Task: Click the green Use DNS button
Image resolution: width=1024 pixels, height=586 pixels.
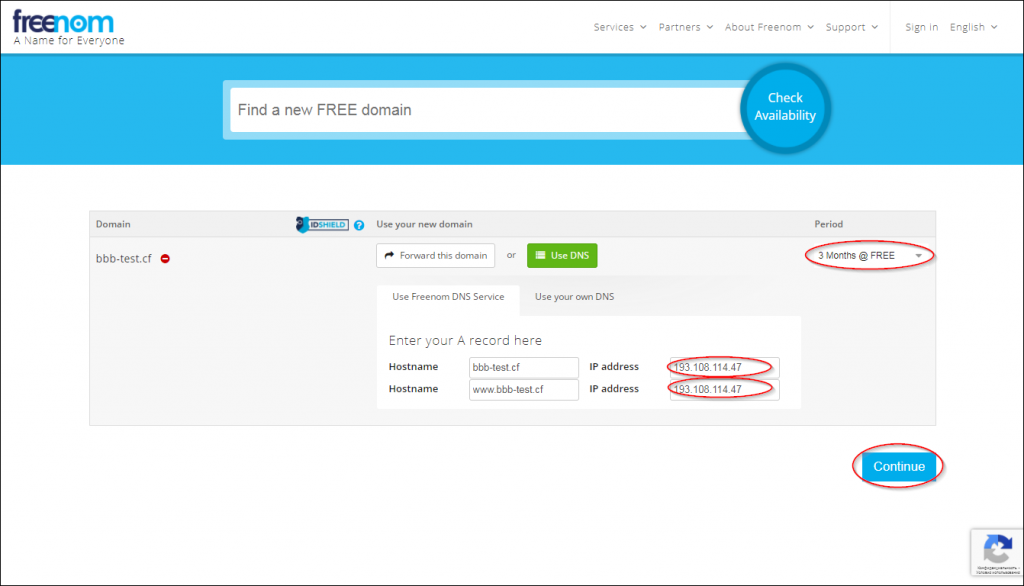Action: click(x=562, y=255)
